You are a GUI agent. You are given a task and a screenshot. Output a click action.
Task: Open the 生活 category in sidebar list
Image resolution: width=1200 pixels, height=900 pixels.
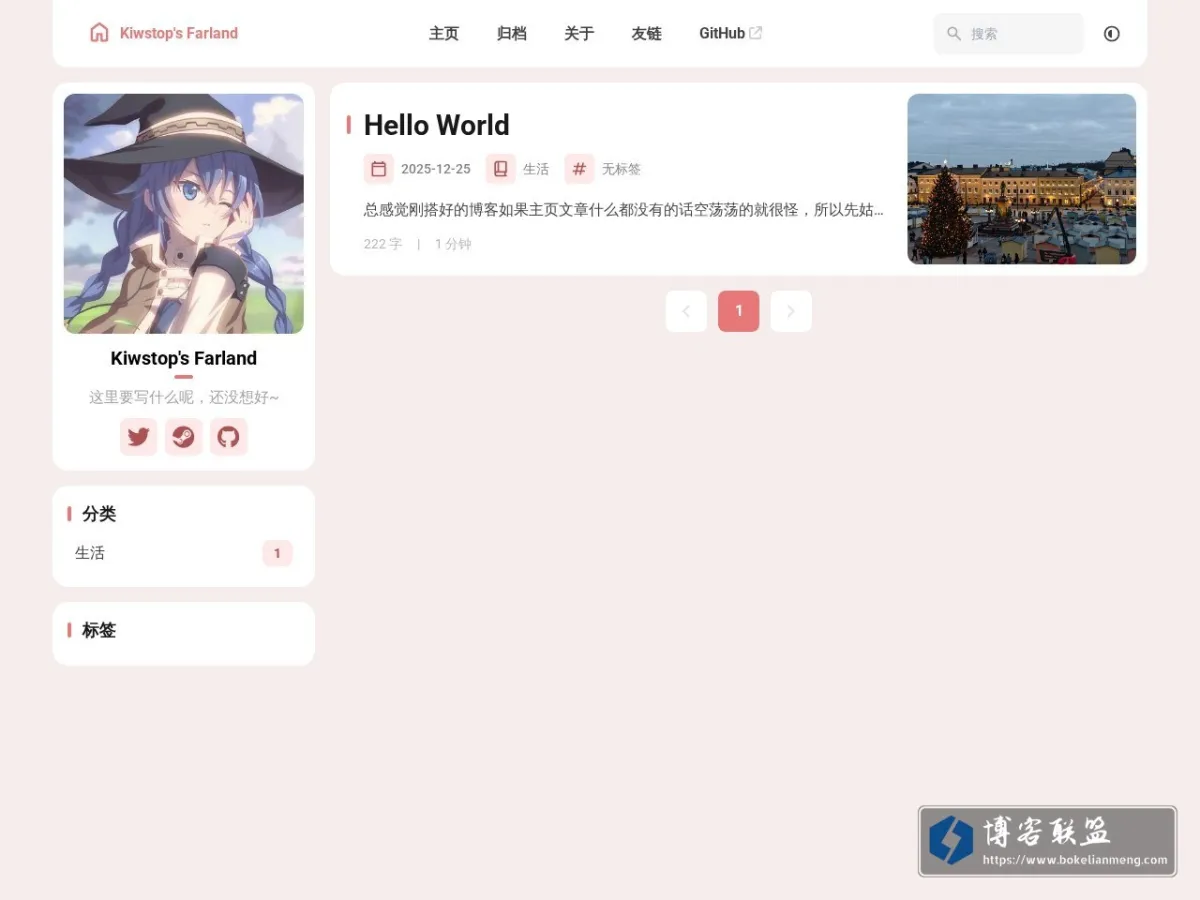click(x=184, y=553)
